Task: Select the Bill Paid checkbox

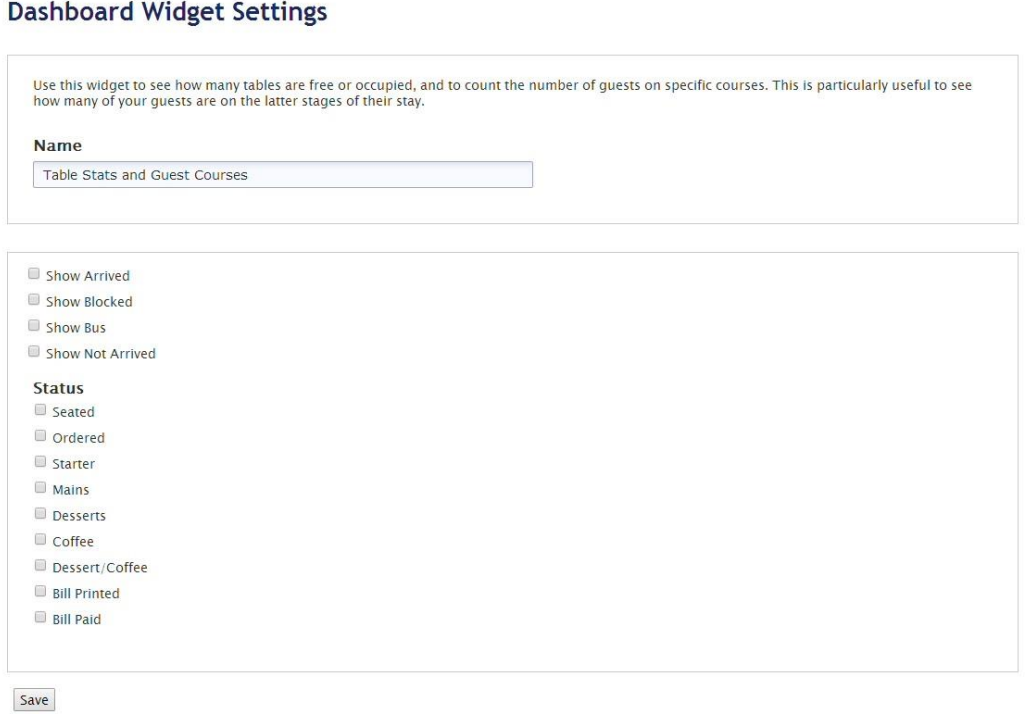Action: pyautogui.click(x=40, y=618)
